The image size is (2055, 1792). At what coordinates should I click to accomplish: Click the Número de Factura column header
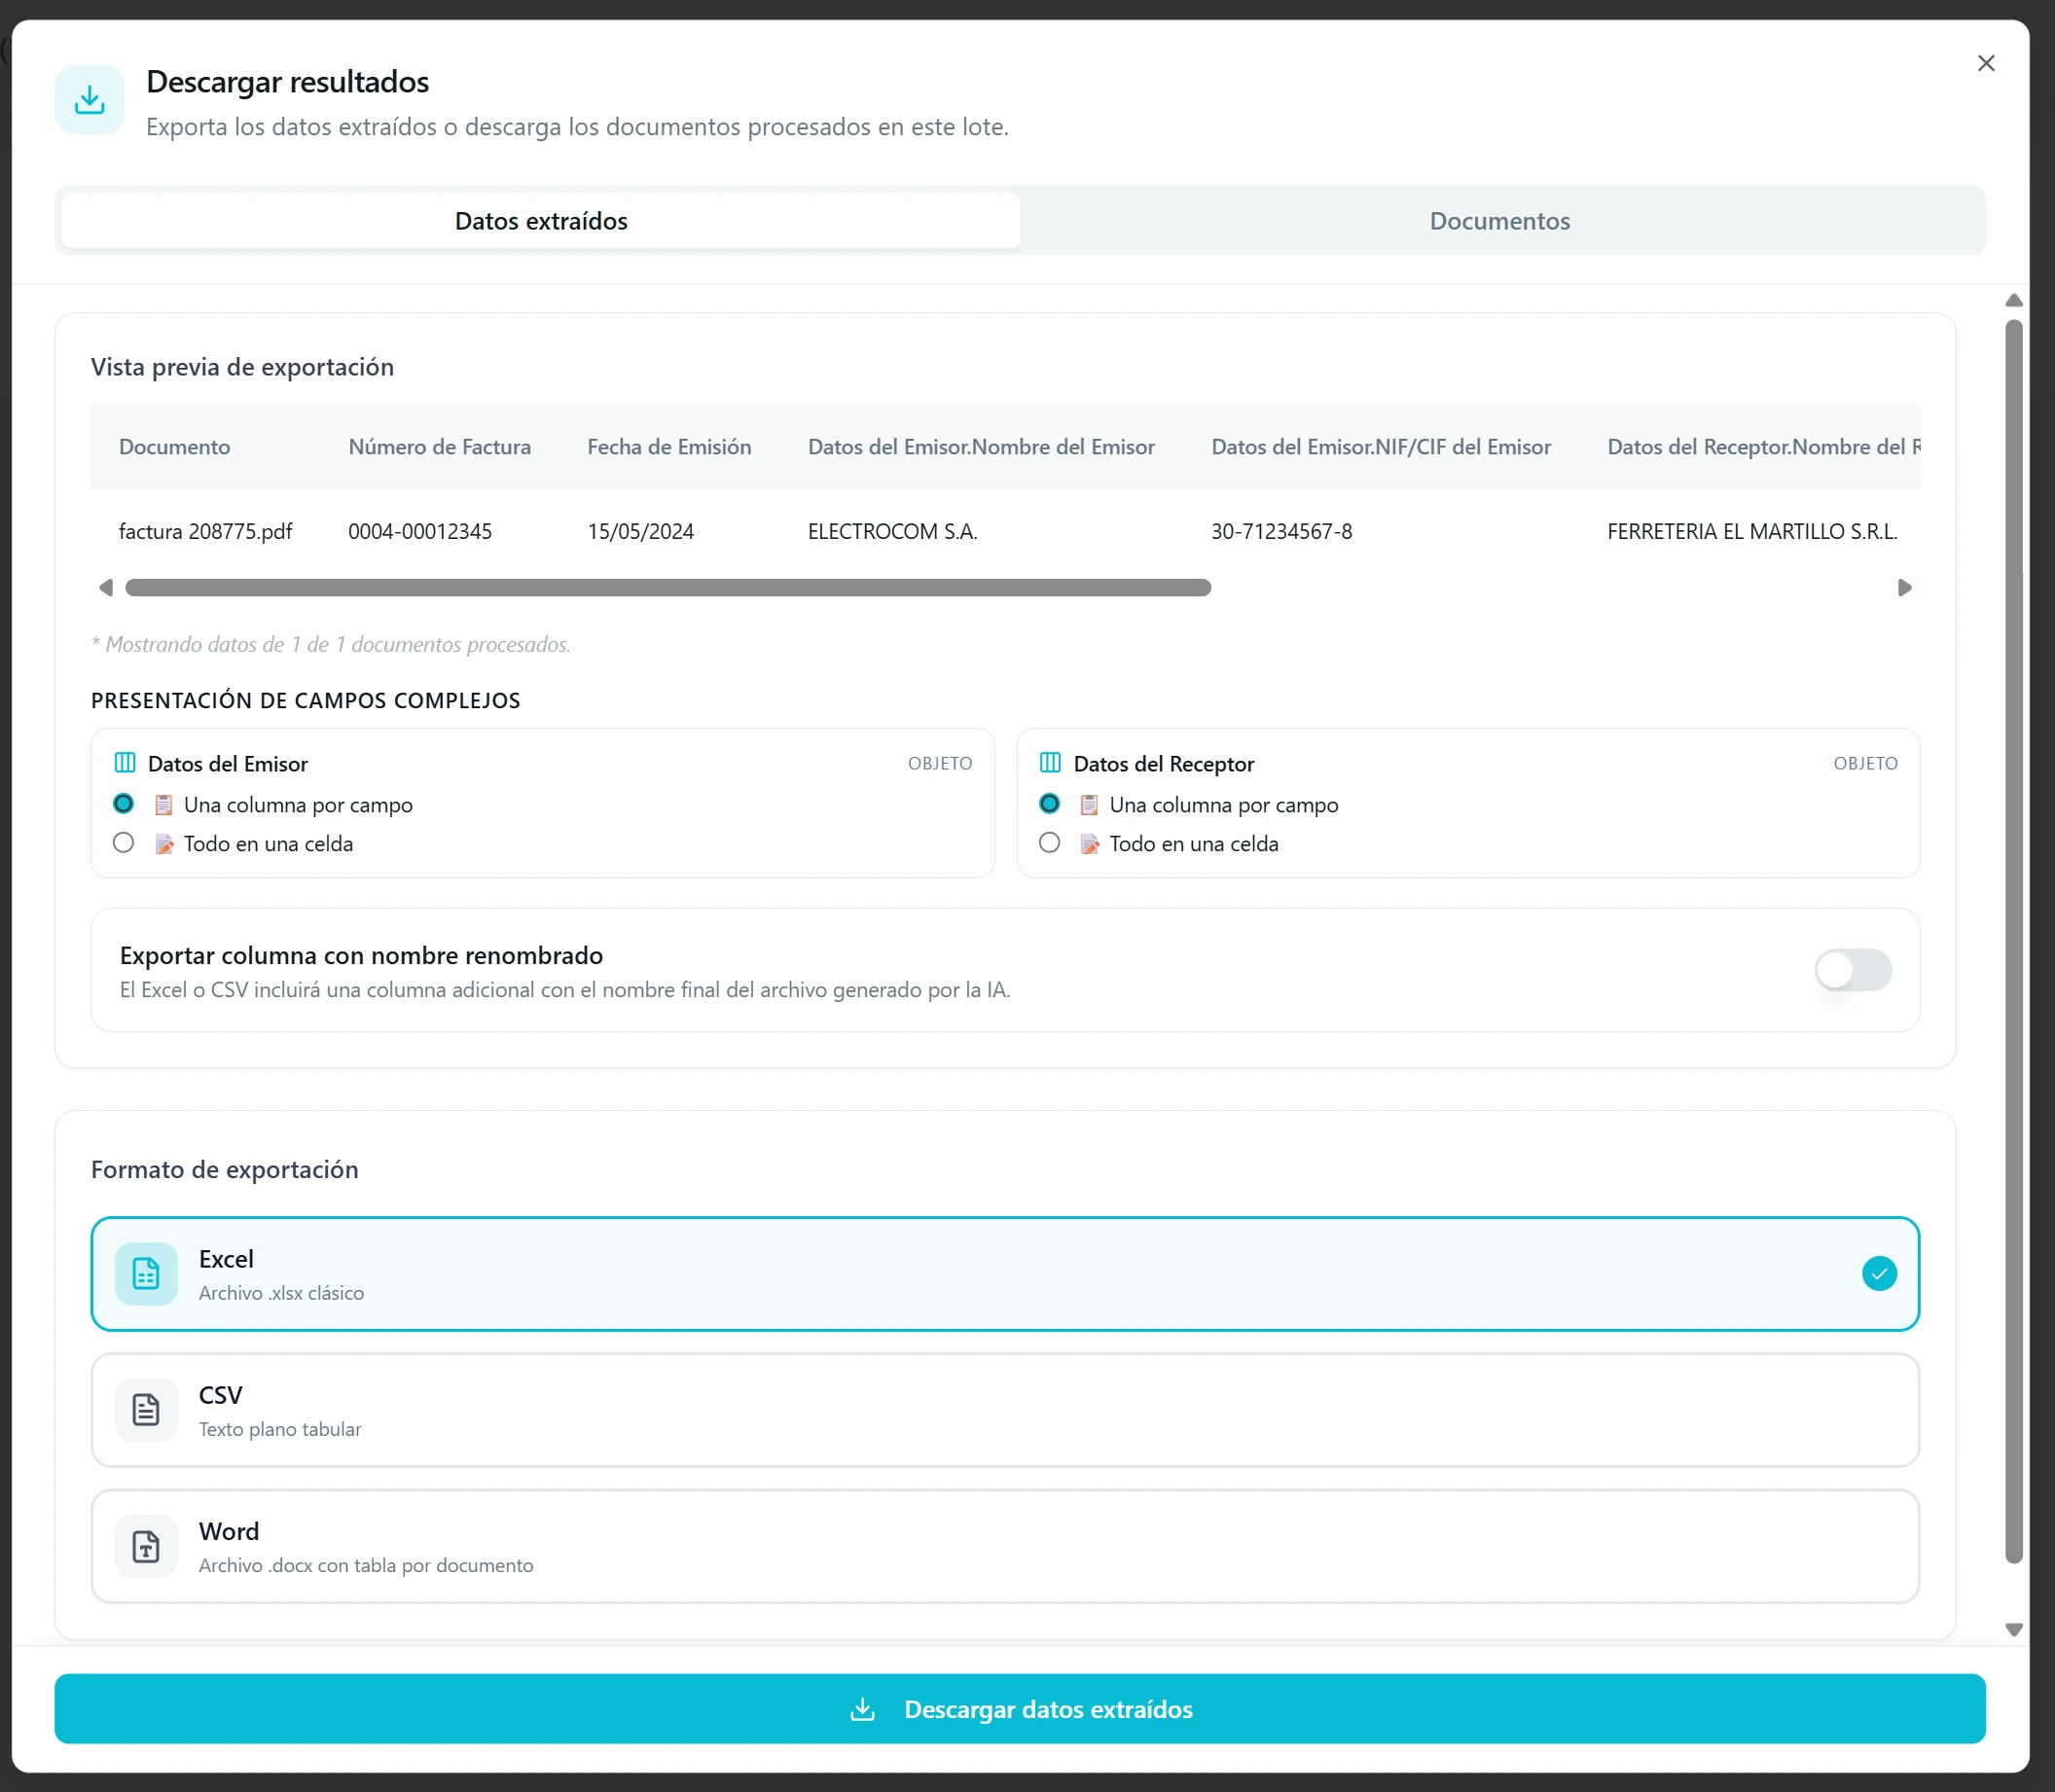439,447
